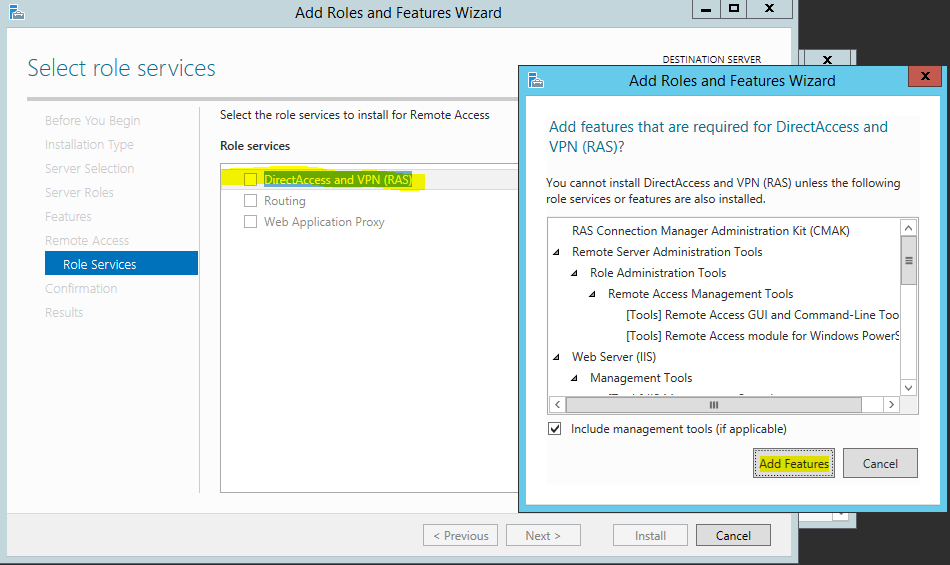Go to the Remote Access step
Image resolution: width=950 pixels, height=565 pixels.
tap(87, 240)
